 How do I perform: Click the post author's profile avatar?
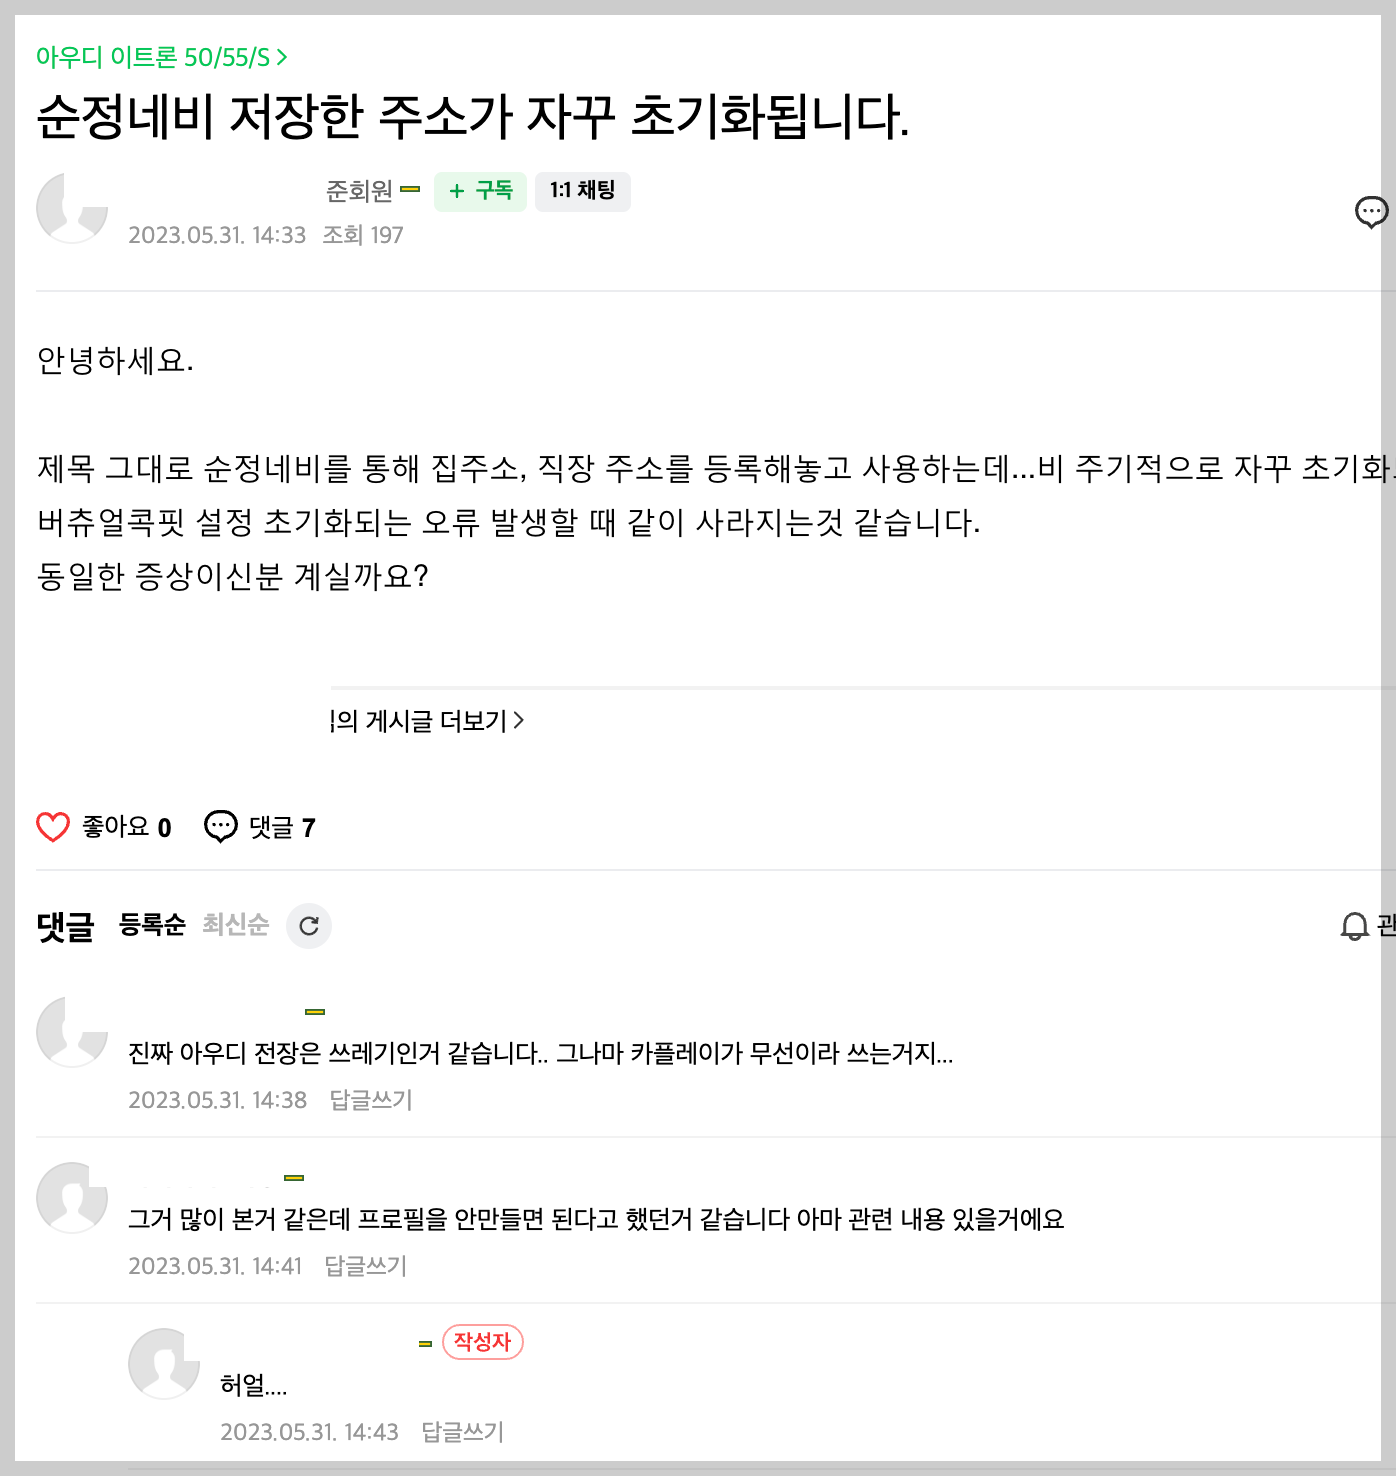pos(72,208)
